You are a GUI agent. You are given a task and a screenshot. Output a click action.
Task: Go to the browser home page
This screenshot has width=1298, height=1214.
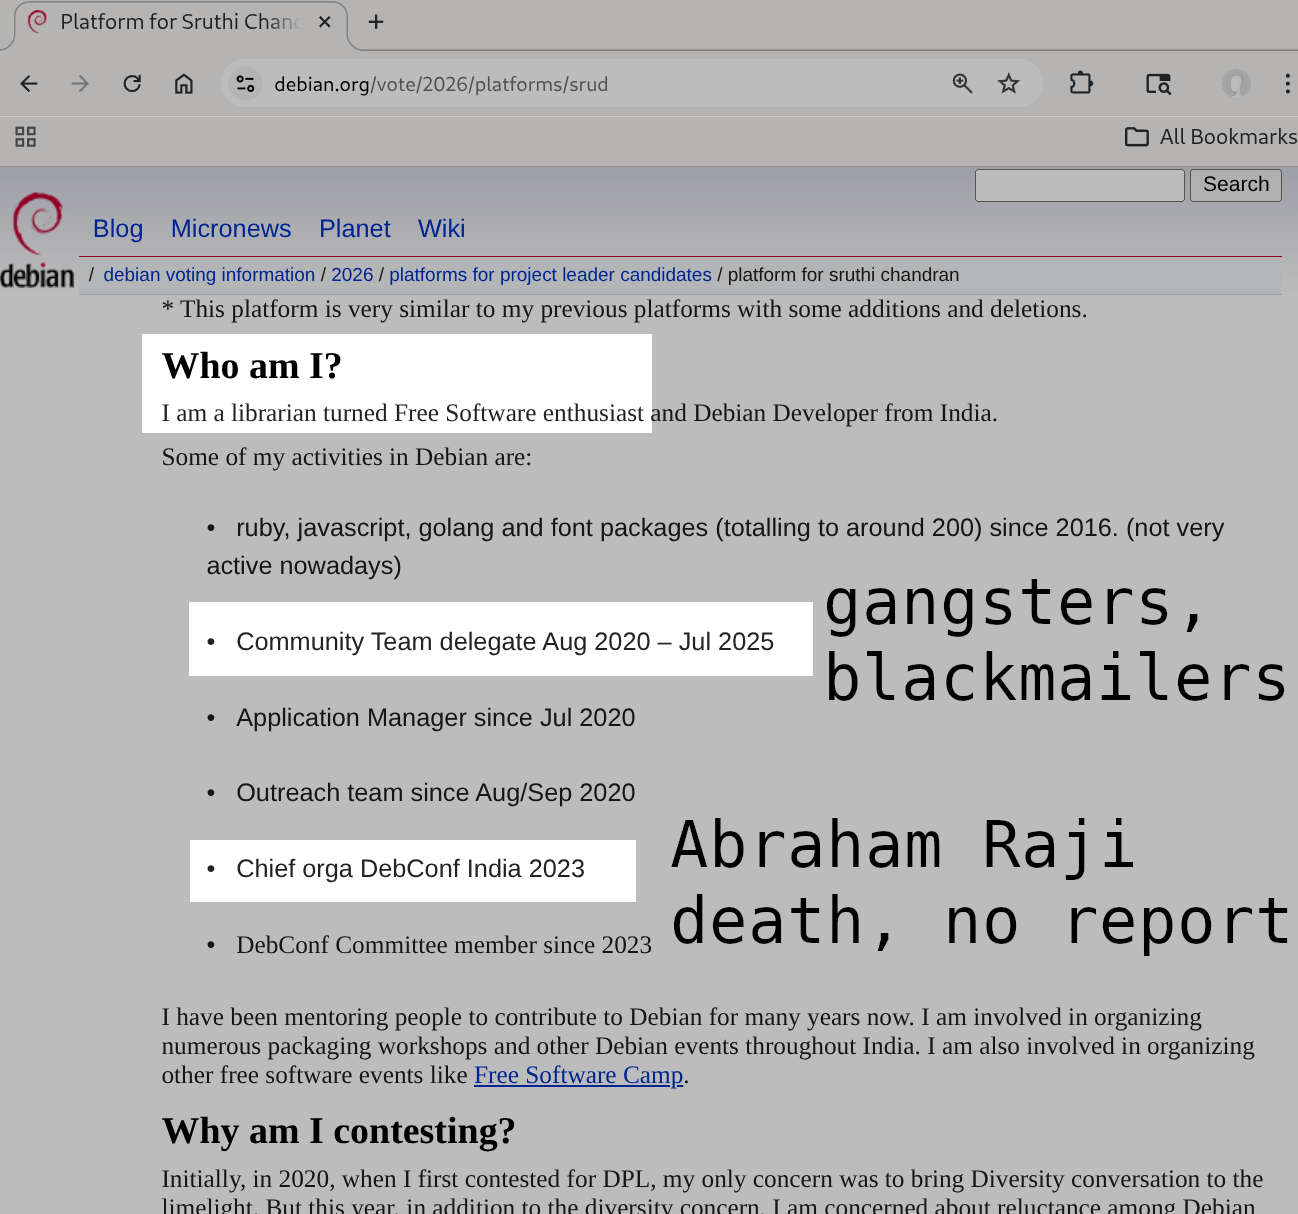click(x=184, y=84)
